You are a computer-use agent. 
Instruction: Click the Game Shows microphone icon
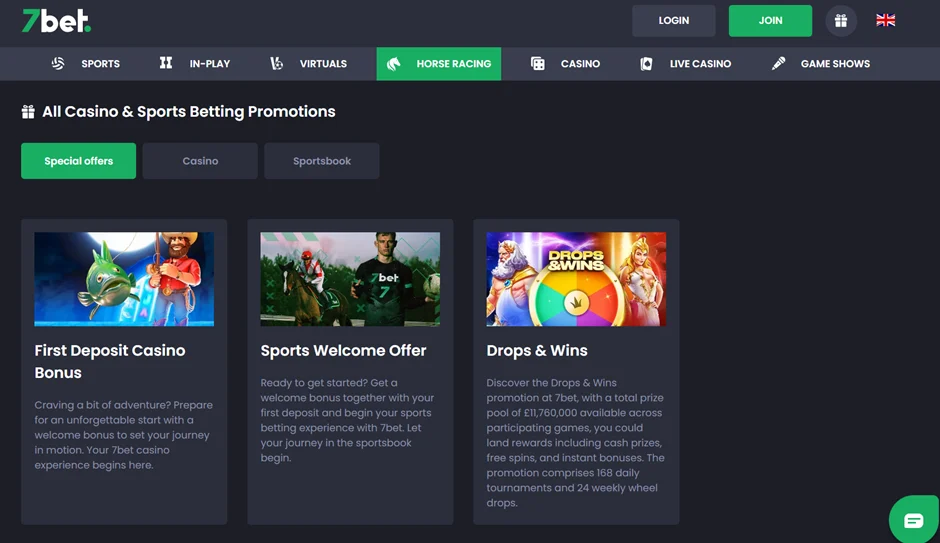click(x=779, y=64)
